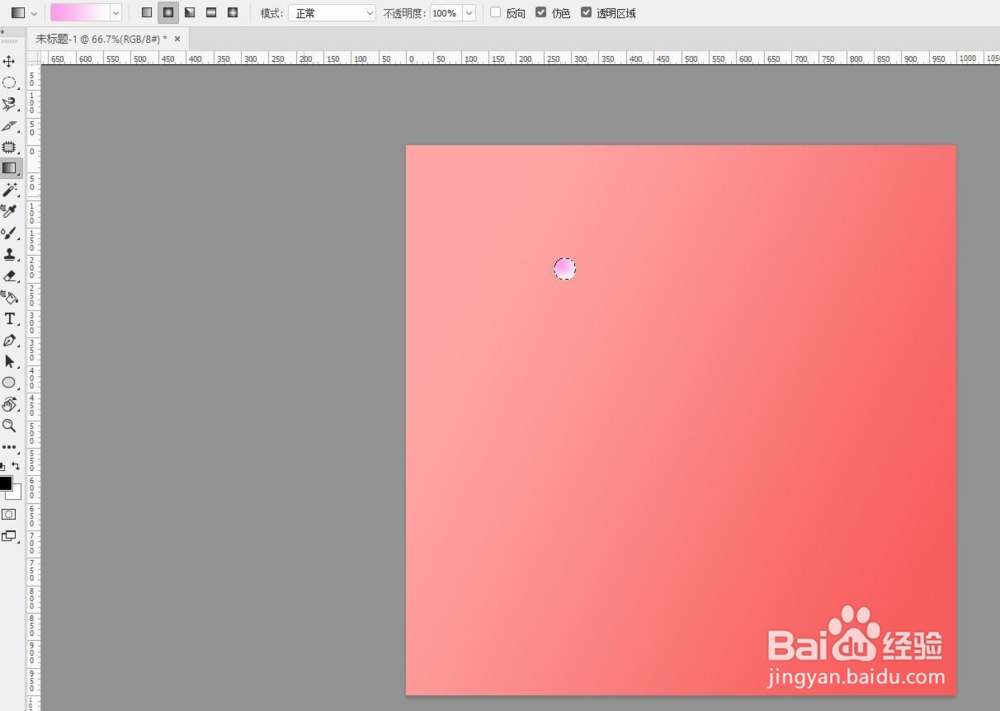Select the Pen tool
This screenshot has height=711, width=1000.
tap(9, 341)
